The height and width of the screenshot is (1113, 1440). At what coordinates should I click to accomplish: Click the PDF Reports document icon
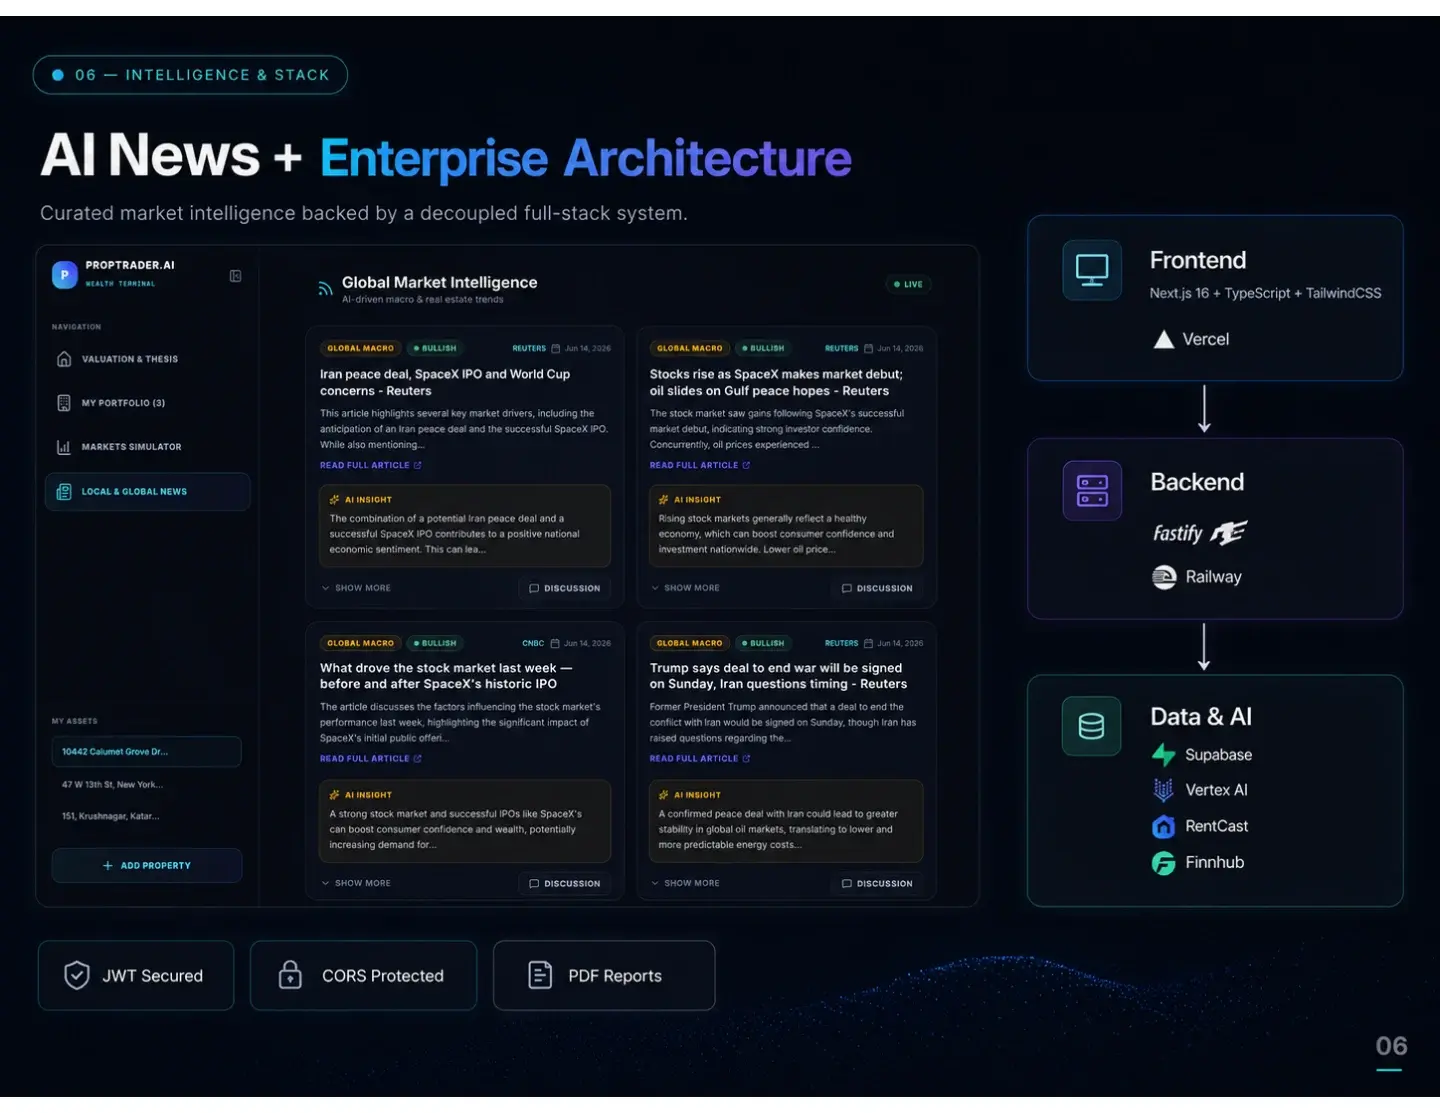click(x=540, y=975)
